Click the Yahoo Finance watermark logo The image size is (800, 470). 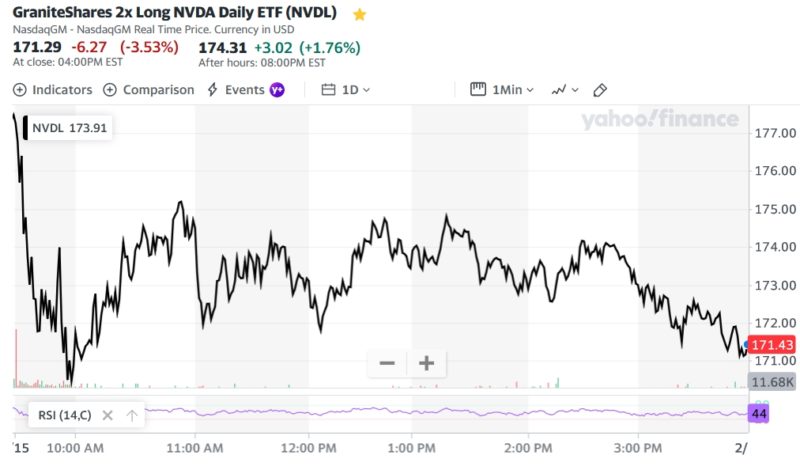pyautogui.click(x=660, y=120)
